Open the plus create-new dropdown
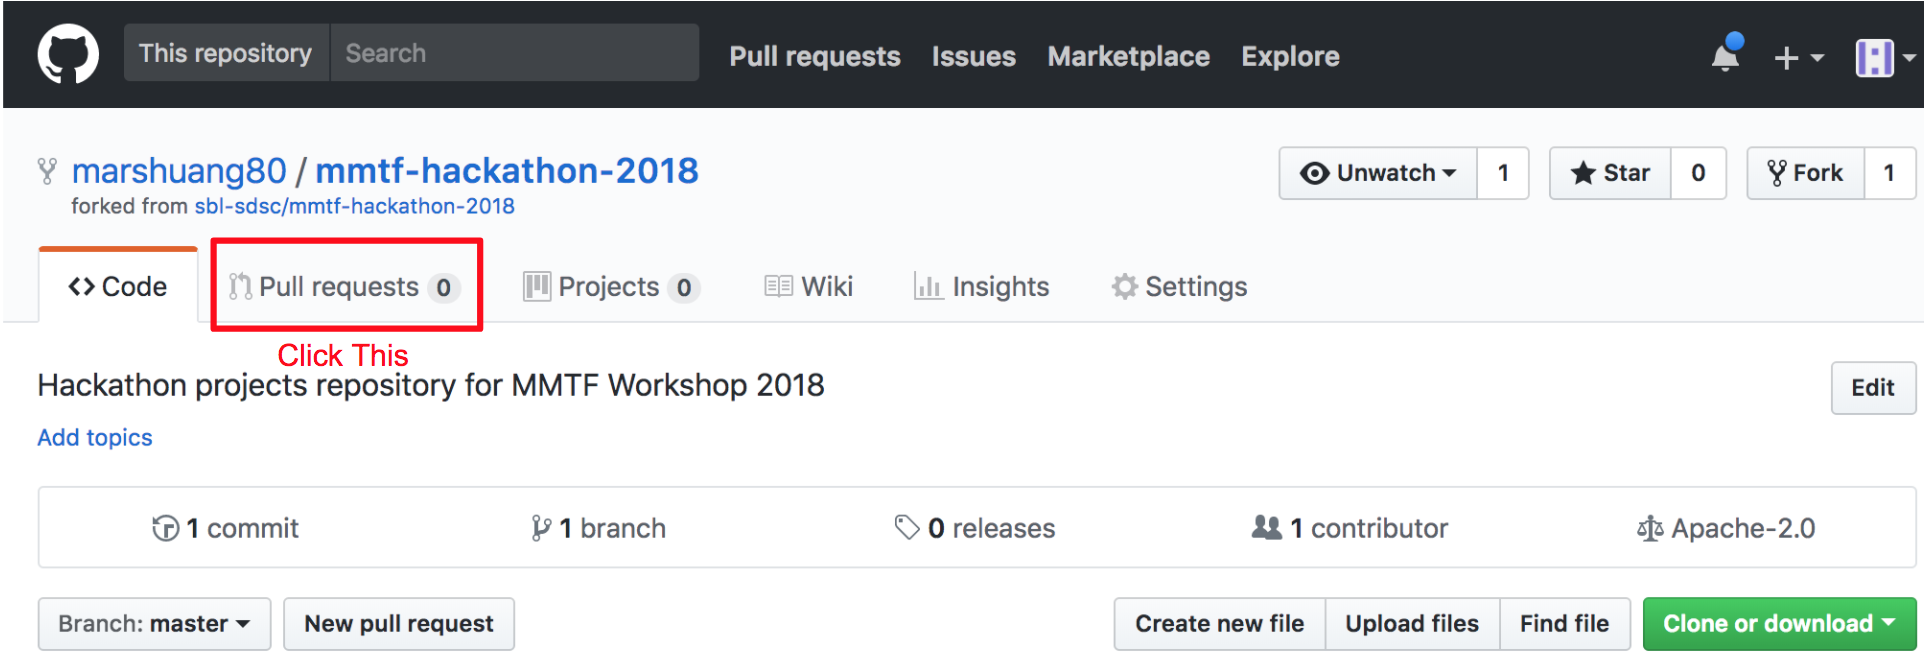 1798,58
